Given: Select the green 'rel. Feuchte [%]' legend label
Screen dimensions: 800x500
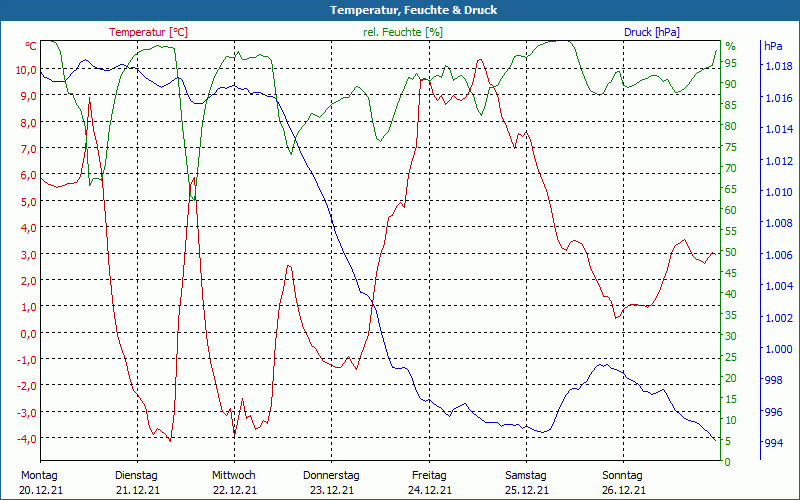Looking at the screenshot, I should point(403,32).
